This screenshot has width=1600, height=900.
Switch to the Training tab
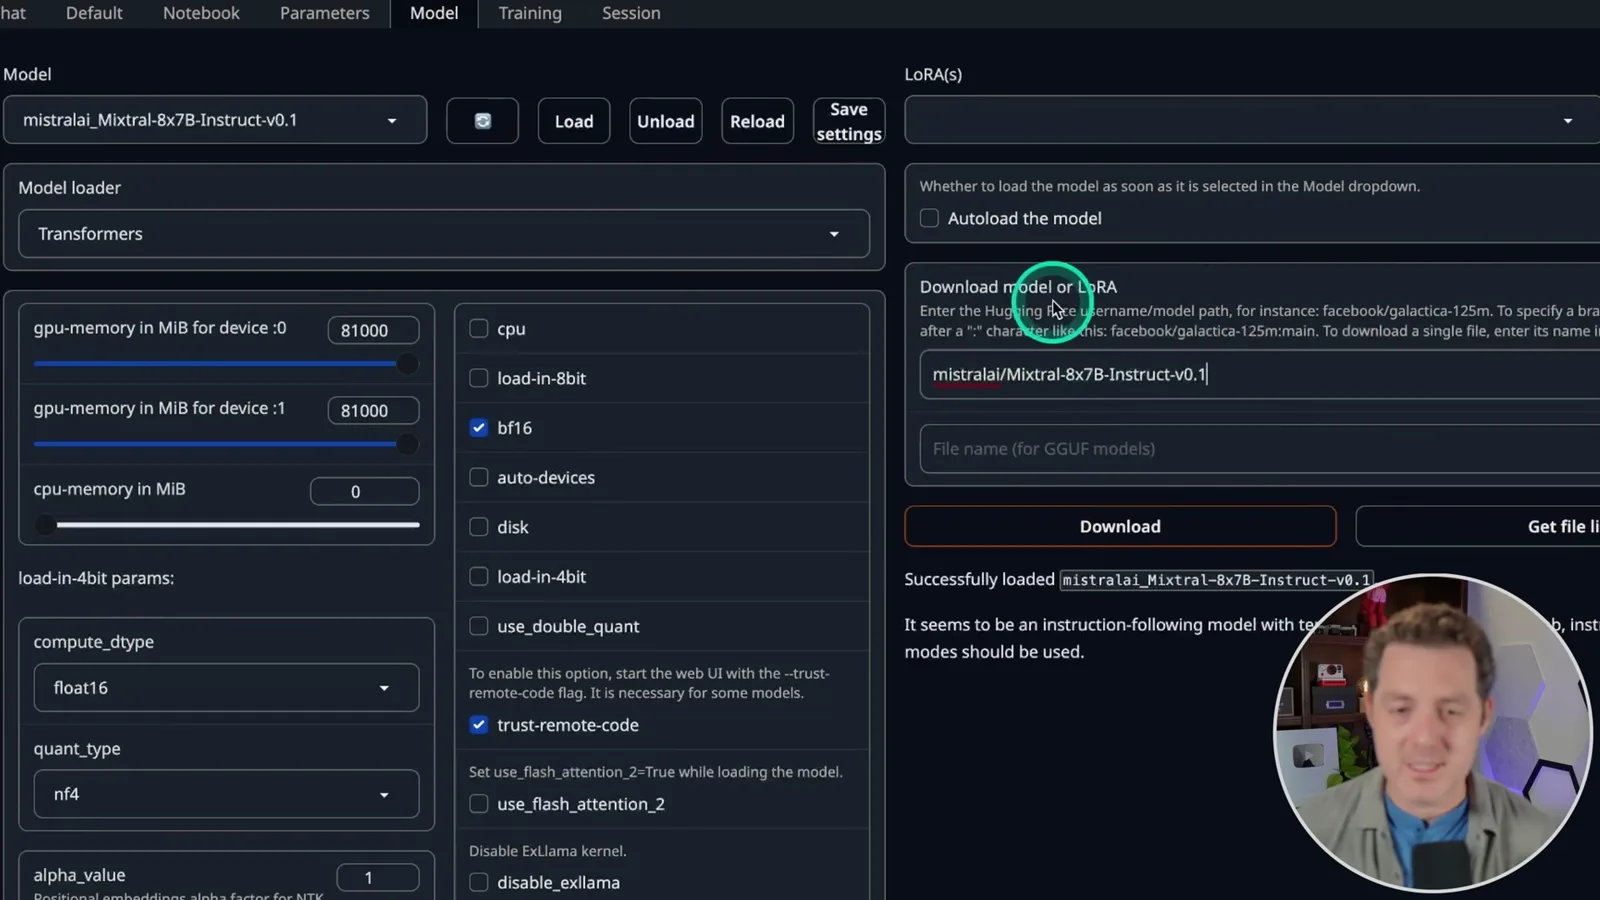[x=530, y=13]
